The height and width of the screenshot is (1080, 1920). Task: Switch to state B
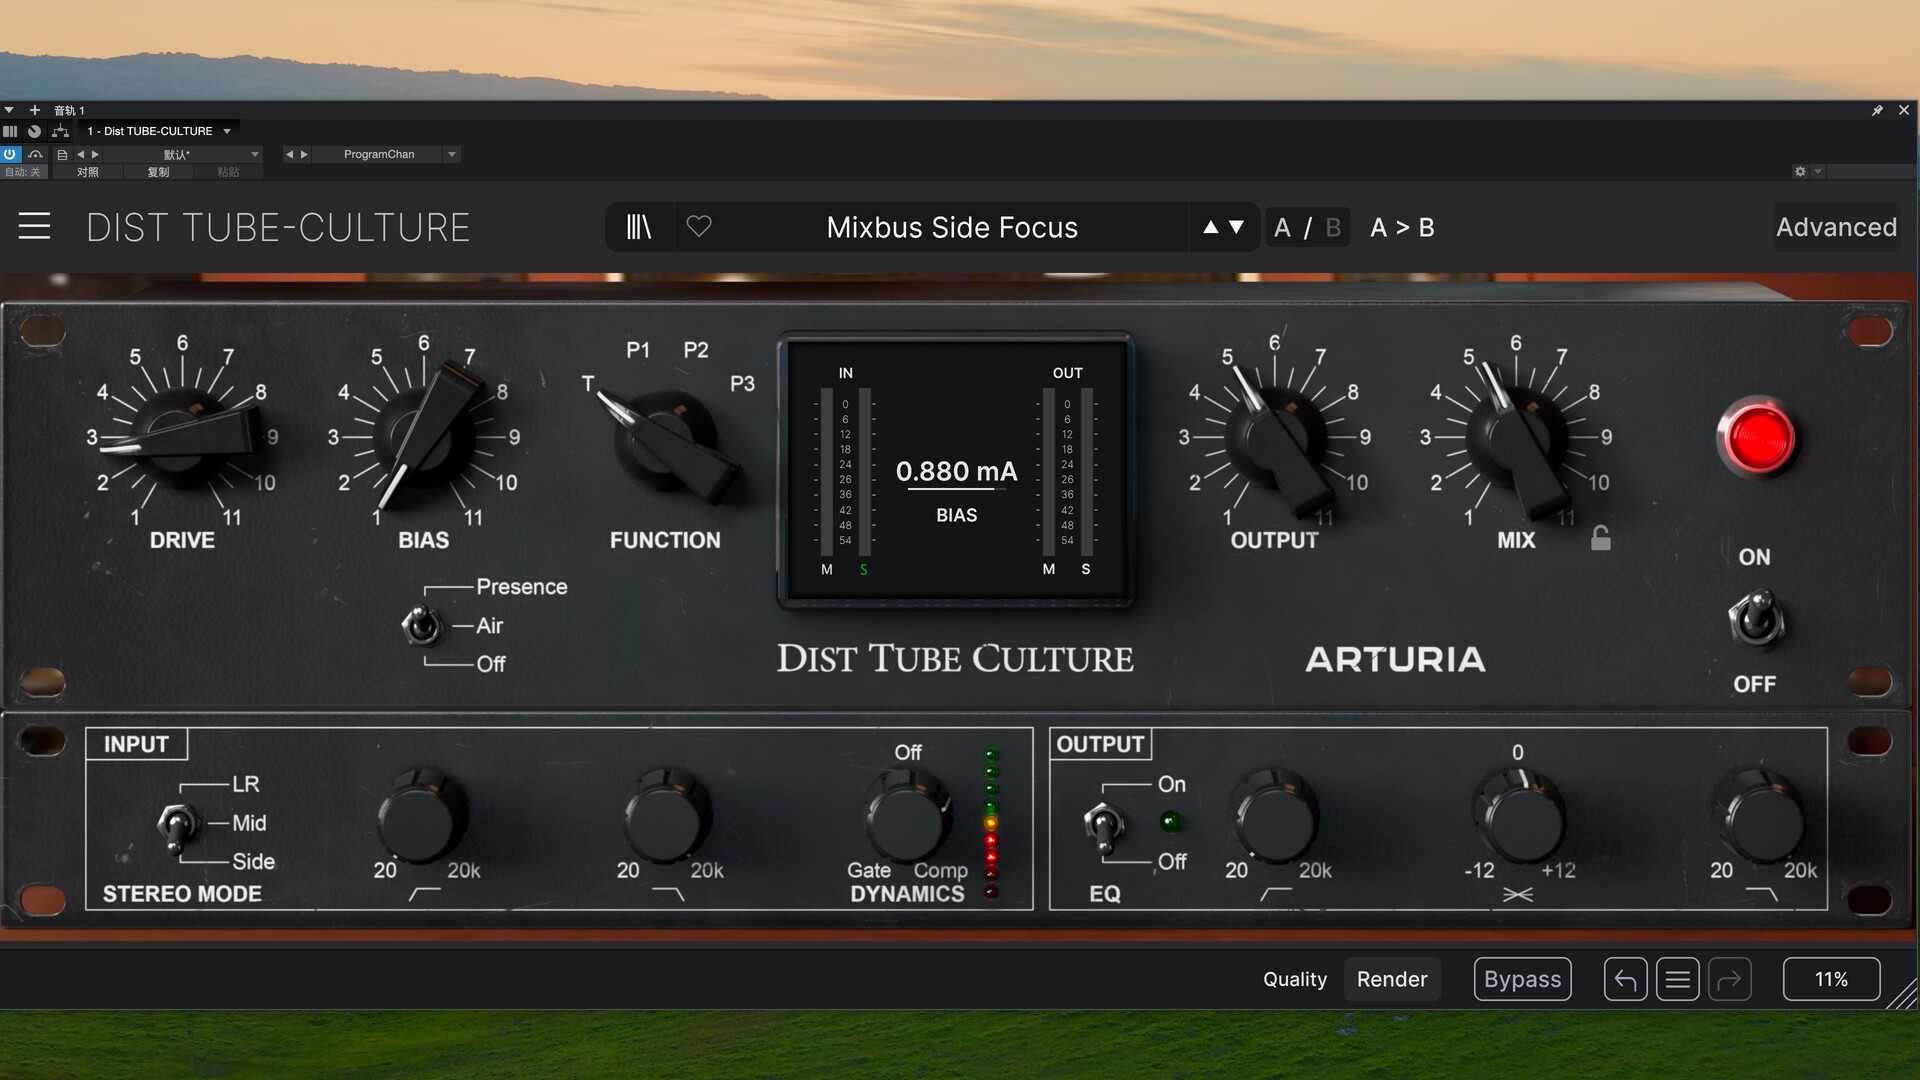[1333, 228]
